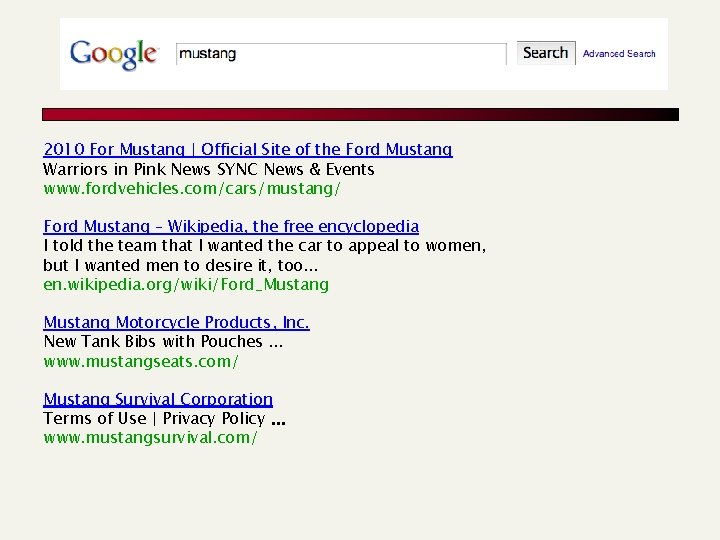Click the www.fordvehicles.com/cars/mustang/ URL text
This screenshot has height=540, width=720.
192,189
